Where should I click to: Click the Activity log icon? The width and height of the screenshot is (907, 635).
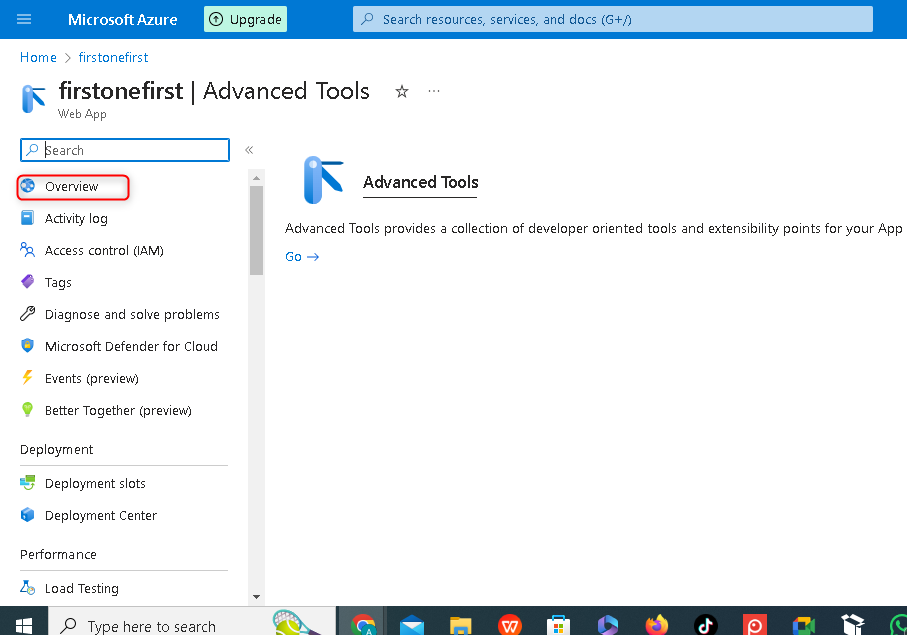click(27, 218)
